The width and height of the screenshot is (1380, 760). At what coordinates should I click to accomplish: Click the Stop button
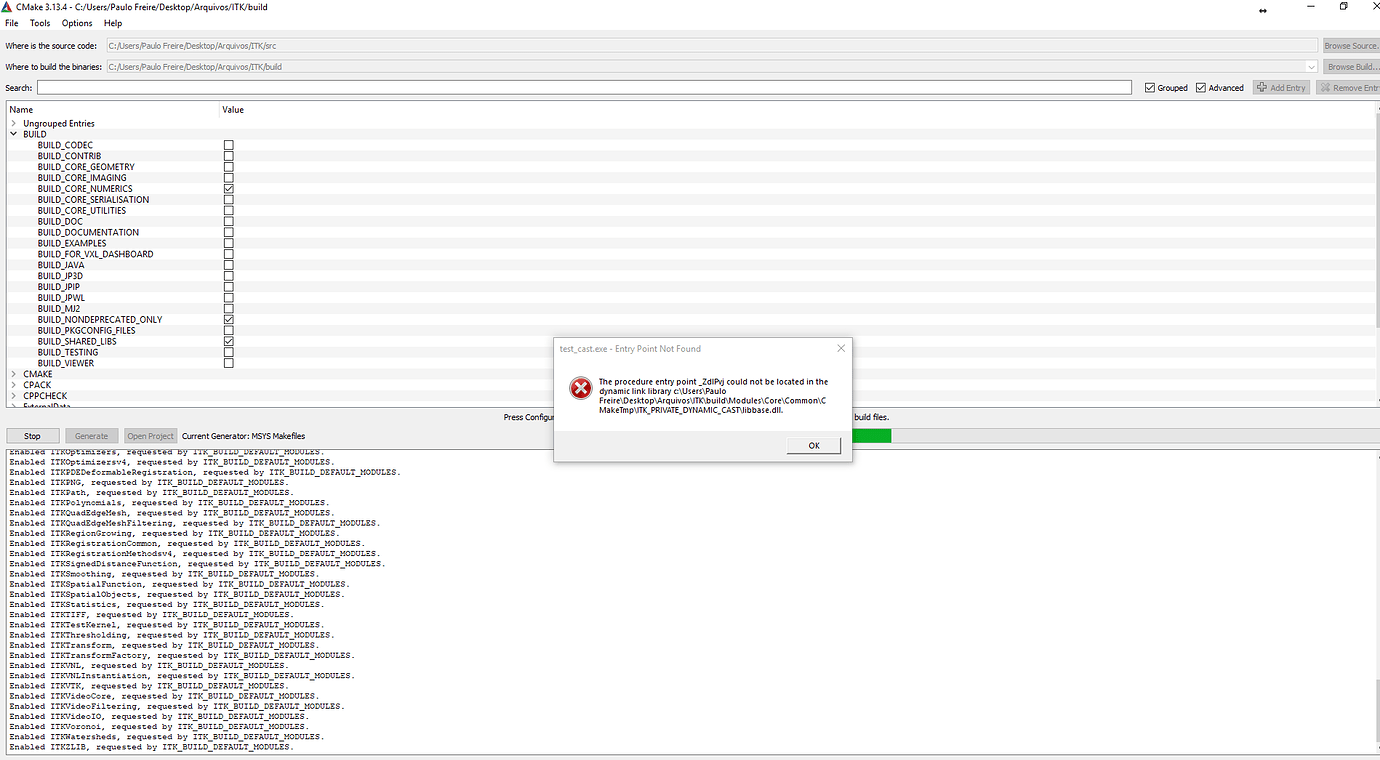pyautogui.click(x=32, y=436)
